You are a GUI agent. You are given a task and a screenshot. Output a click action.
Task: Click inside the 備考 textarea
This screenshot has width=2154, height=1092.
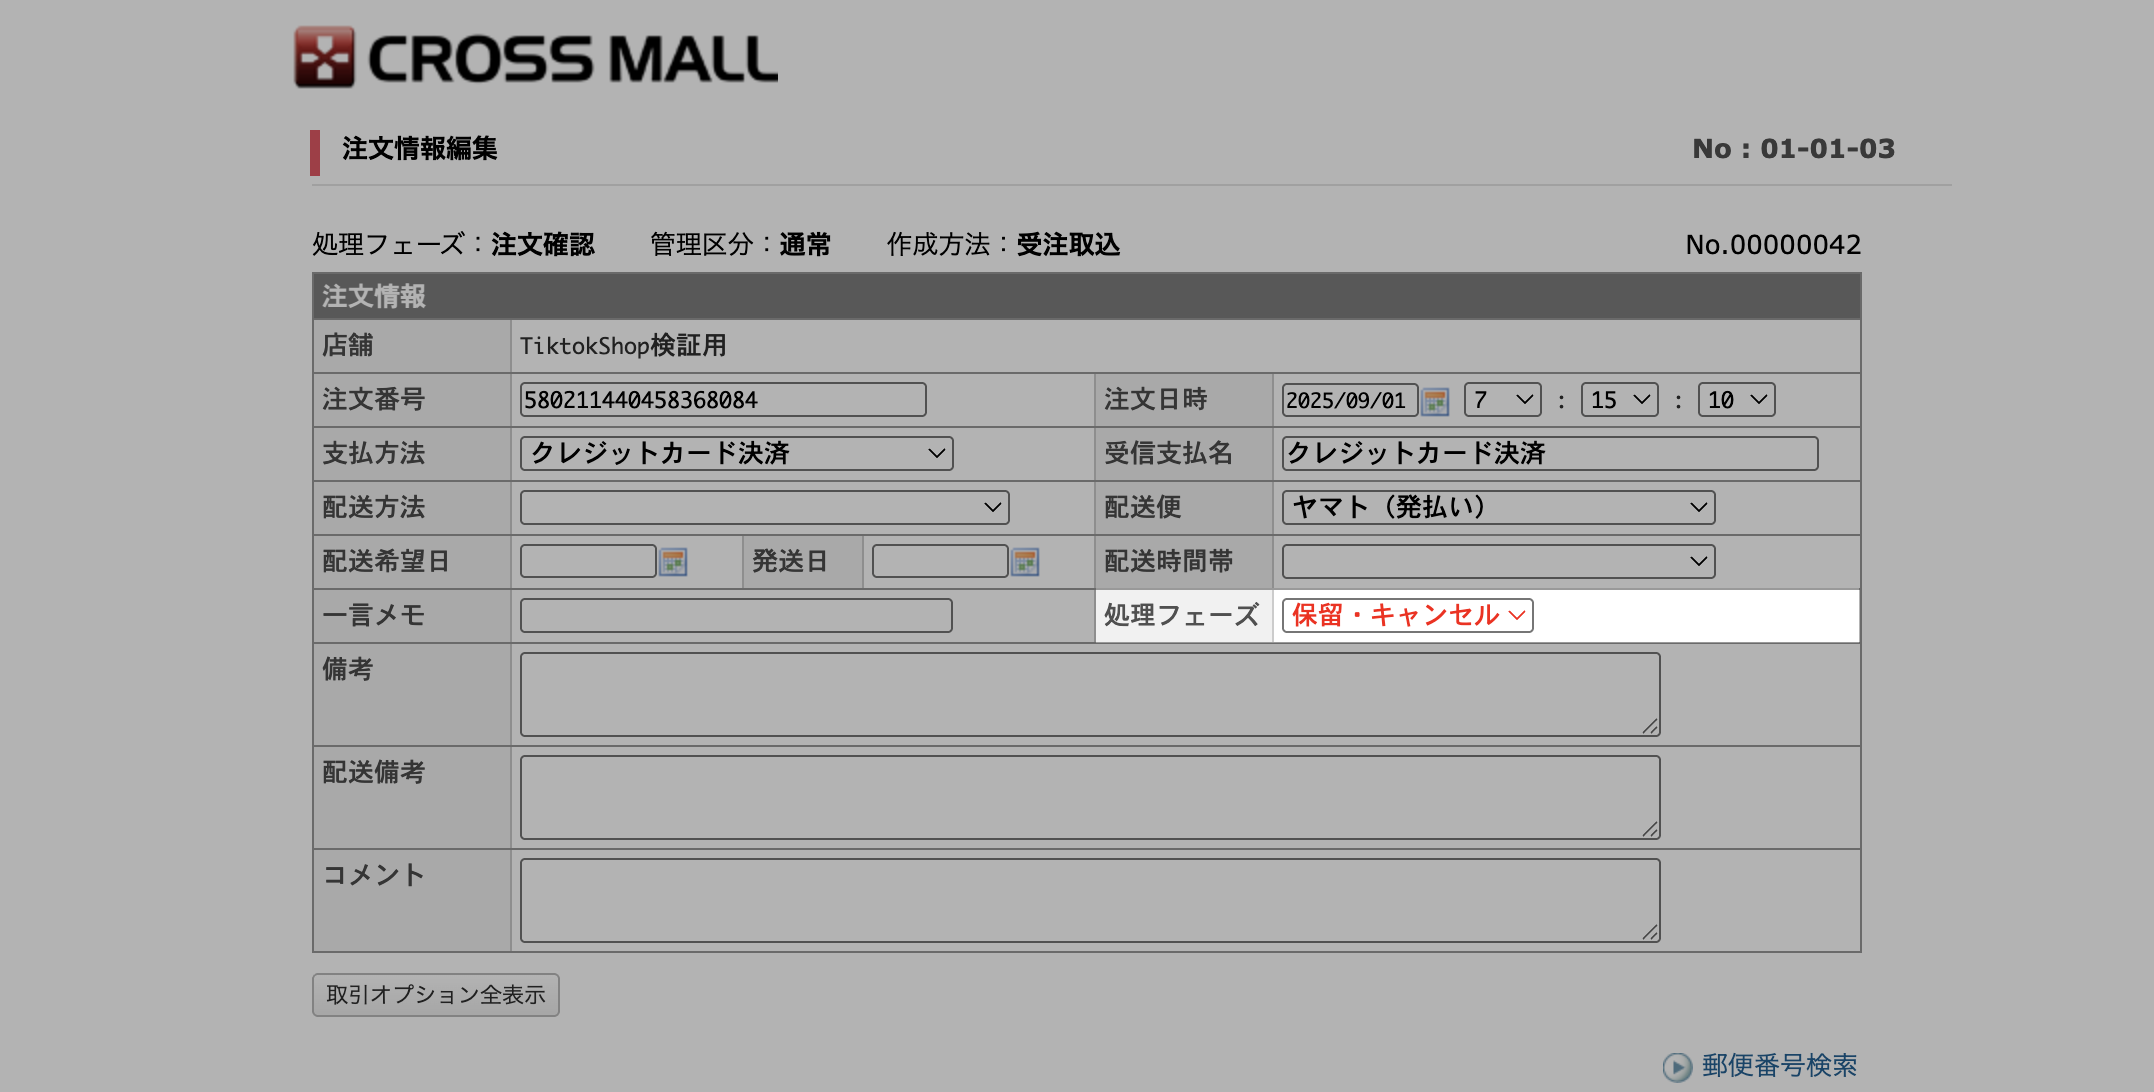(x=1090, y=694)
